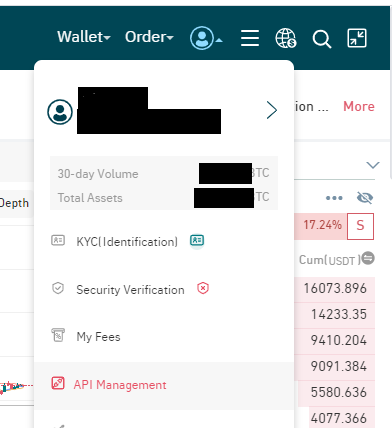Exit fullscreen with the collapse icon
This screenshot has width=392, height=428.
pyautogui.click(x=357, y=38)
